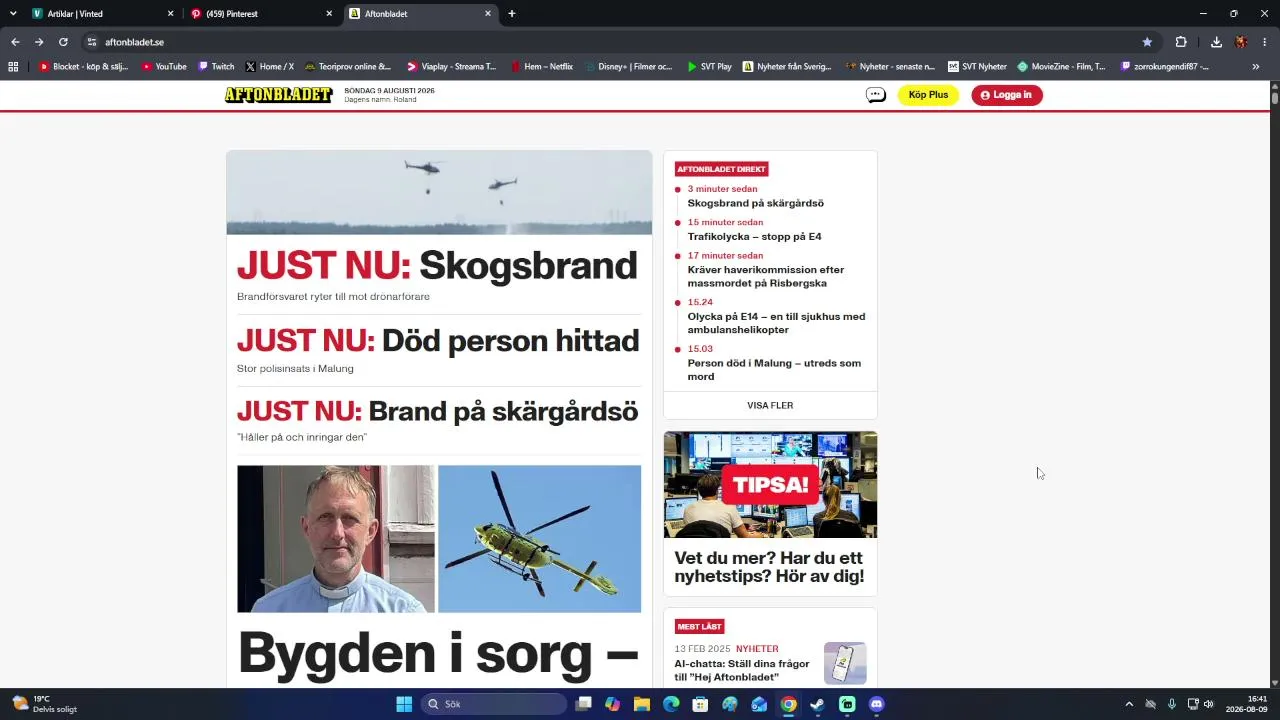Click the Köp Plus button
The image size is (1280, 720).
pyautogui.click(x=928, y=95)
